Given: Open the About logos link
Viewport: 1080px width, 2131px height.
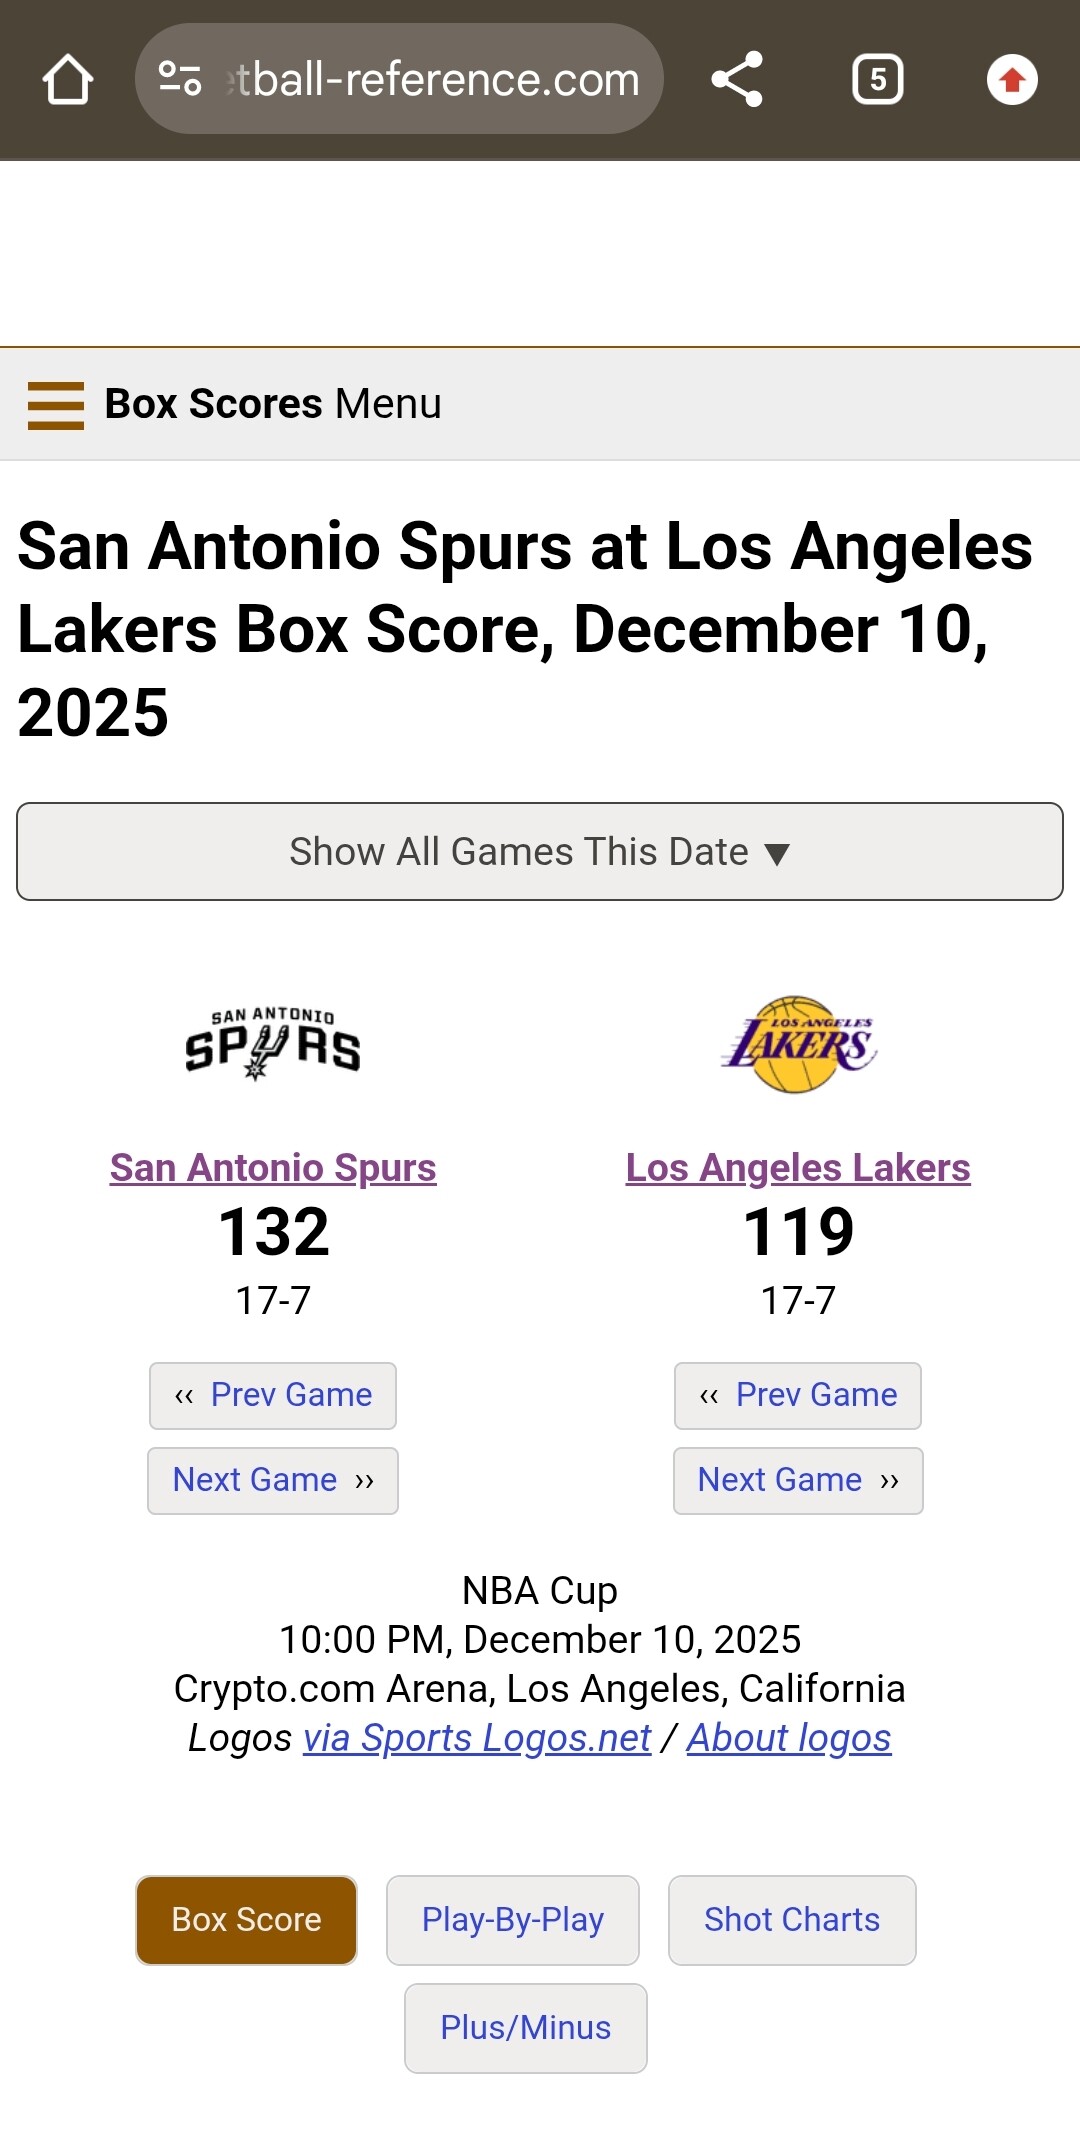Looking at the screenshot, I should 789,1739.
